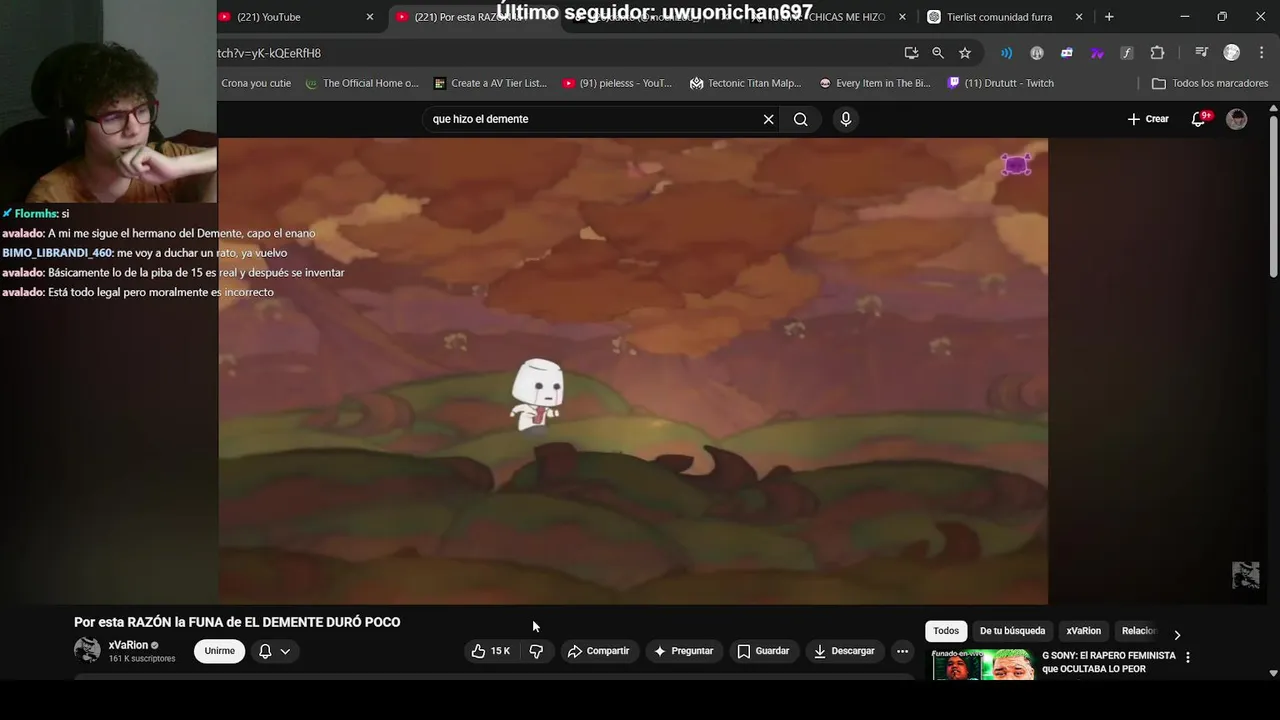Screen dimensions: 1280x720
Task: Select the xVaRion filter chip
Action: pos(1083,631)
